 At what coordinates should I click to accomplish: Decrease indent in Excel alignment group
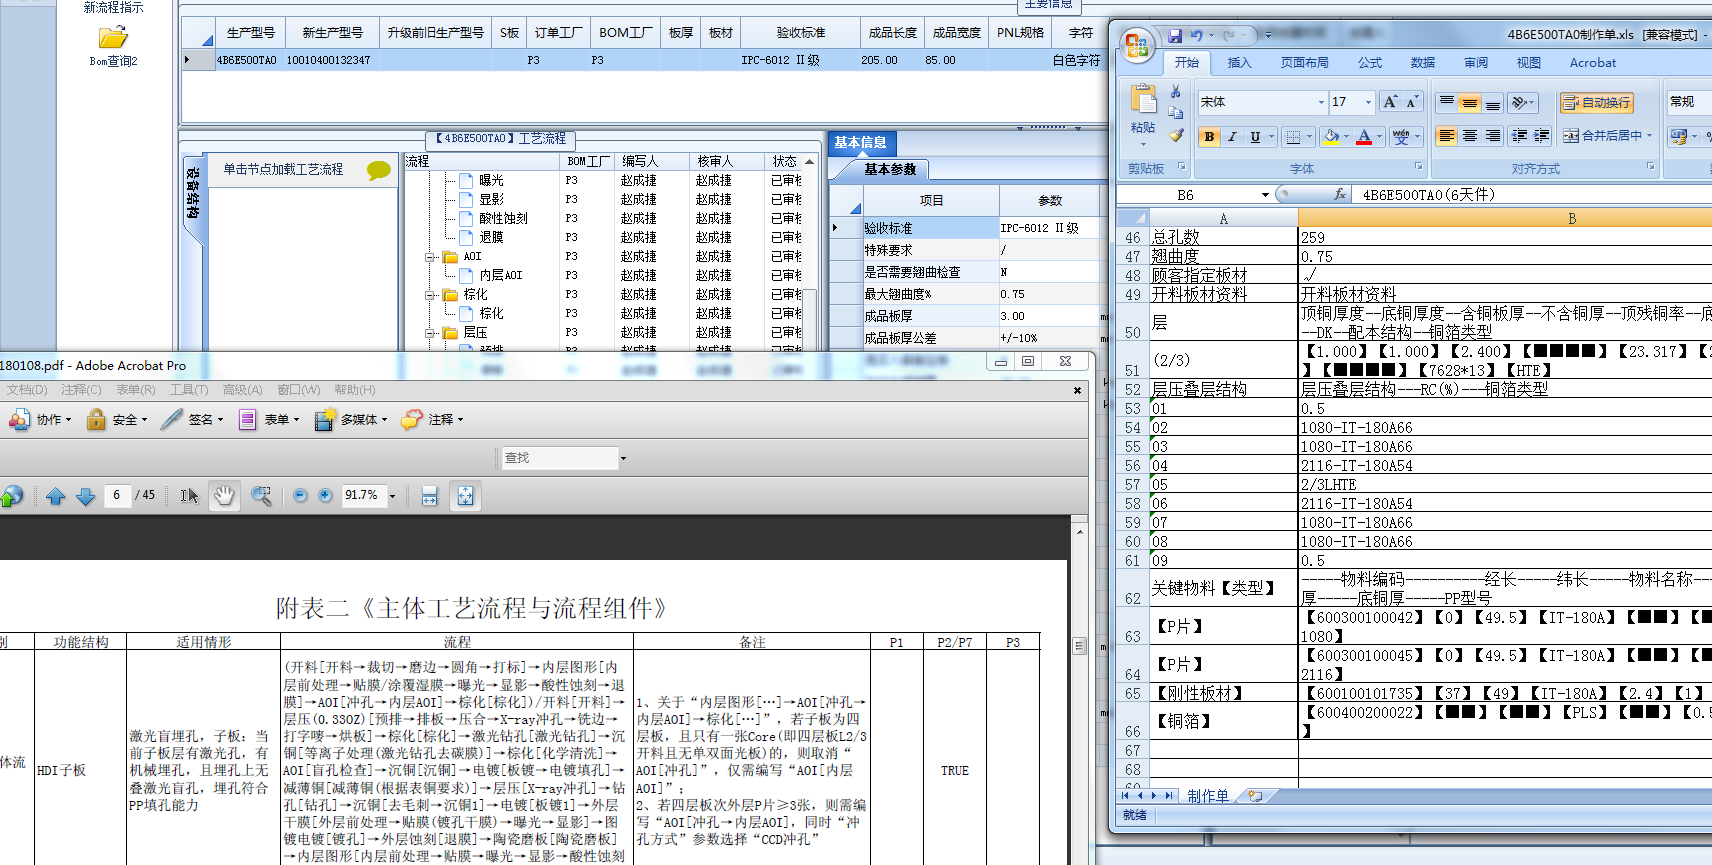(x=1519, y=136)
